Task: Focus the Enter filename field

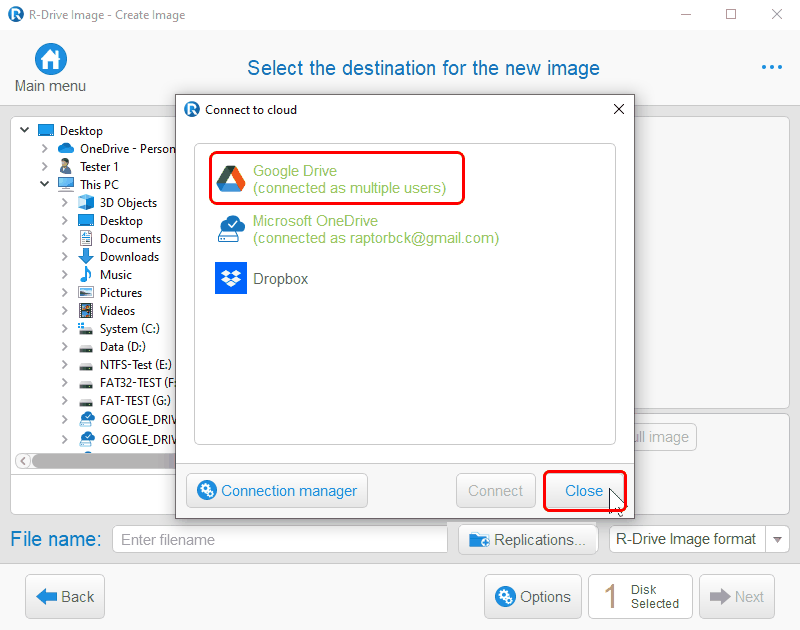Action: (x=280, y=539)
